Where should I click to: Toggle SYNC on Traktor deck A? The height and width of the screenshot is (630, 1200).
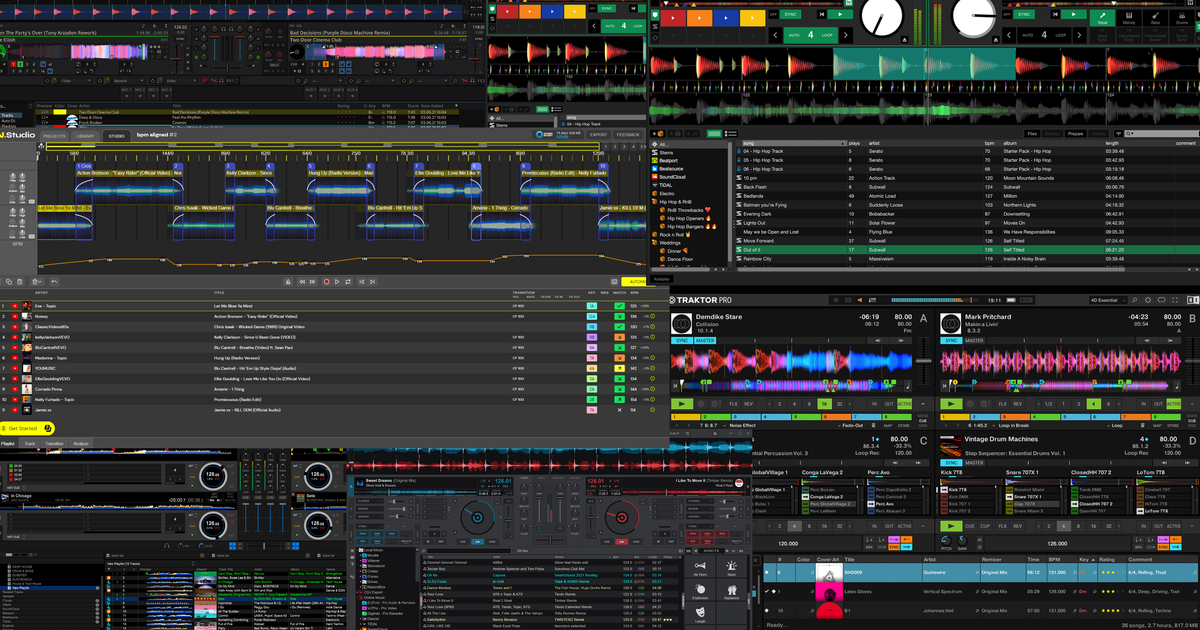(682, 340)
